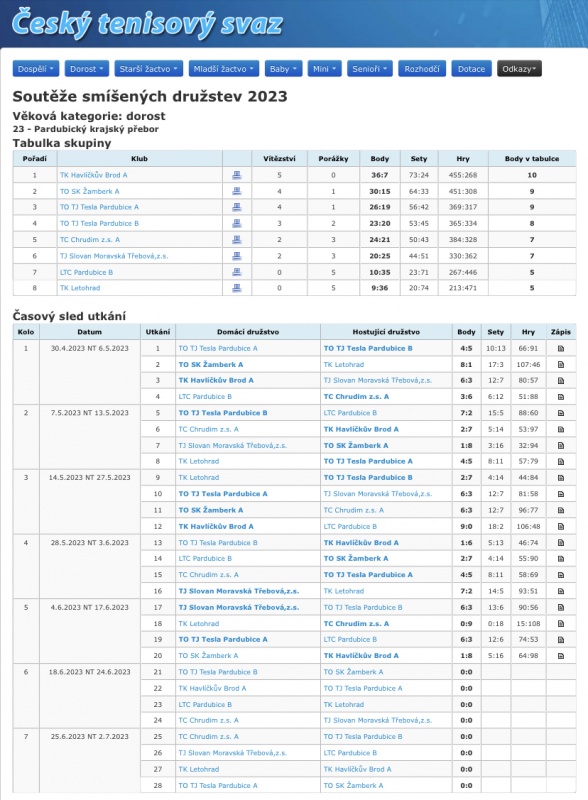Expand the Senioři dropdown menu
The image size is (588, 800).
(370, 69)
